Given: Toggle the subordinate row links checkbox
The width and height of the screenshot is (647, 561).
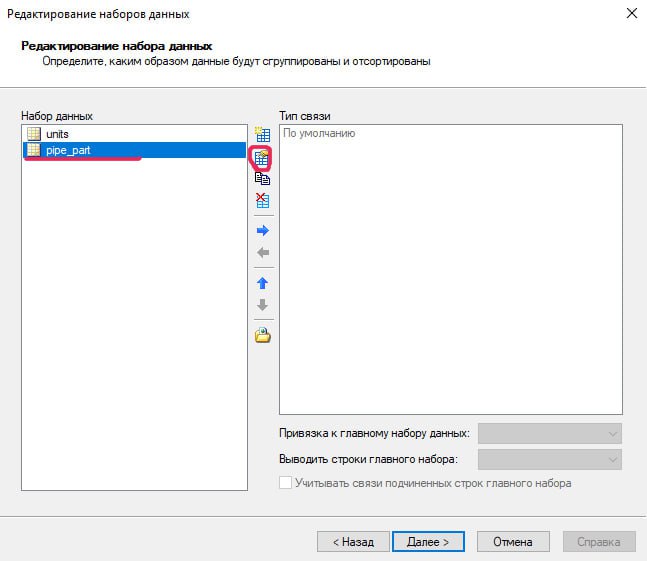Looking at the screenshot, I should pyautogui.click(x=286, y=483).
